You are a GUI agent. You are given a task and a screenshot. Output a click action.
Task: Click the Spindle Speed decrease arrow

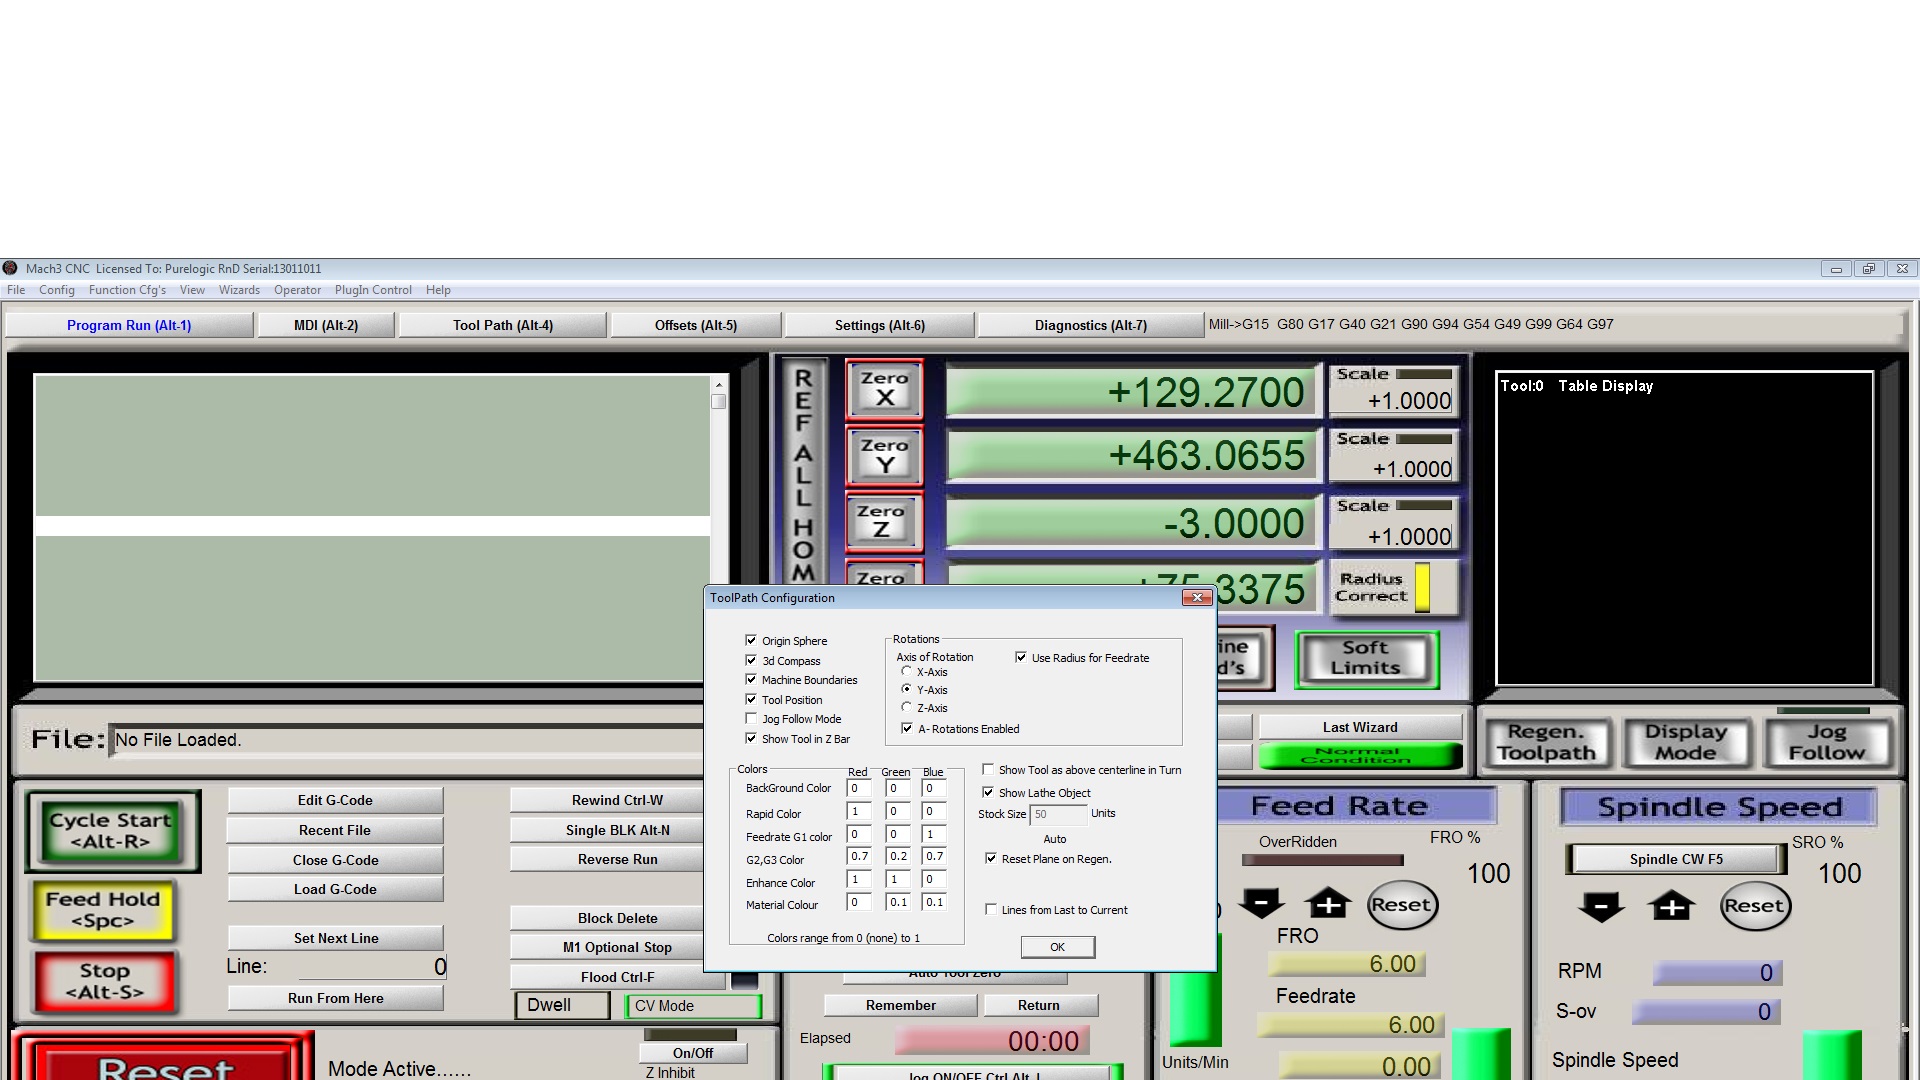1601,906
